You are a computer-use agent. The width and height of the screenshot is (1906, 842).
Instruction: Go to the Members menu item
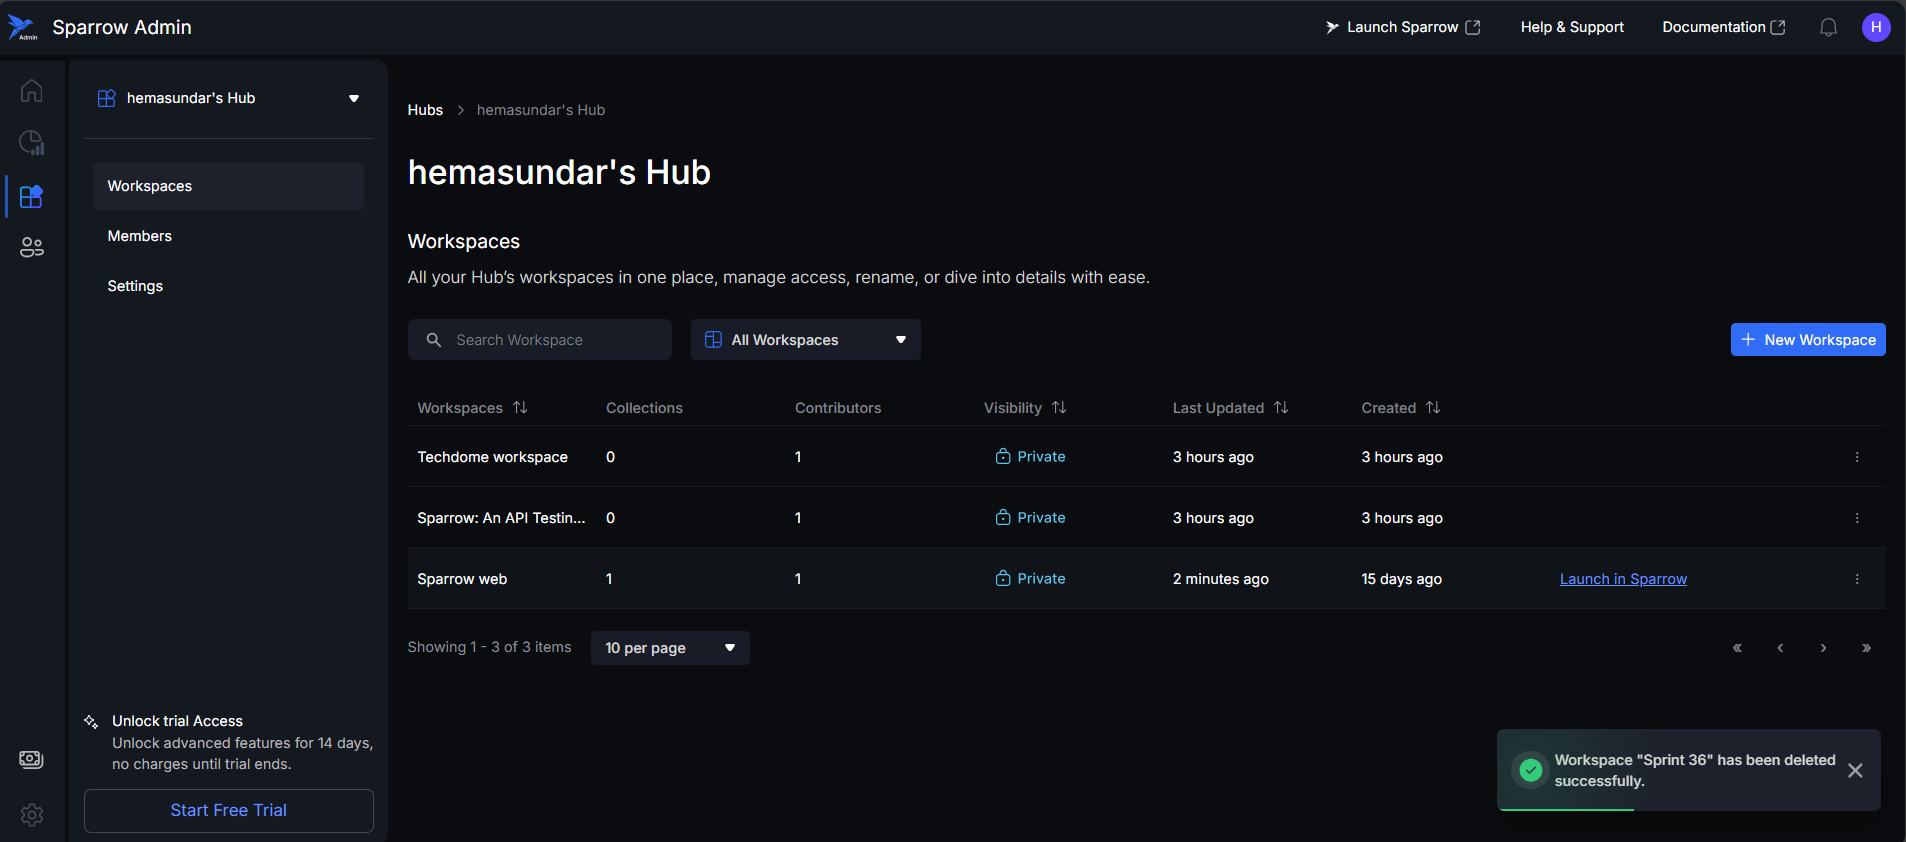[x=140, y=236]
